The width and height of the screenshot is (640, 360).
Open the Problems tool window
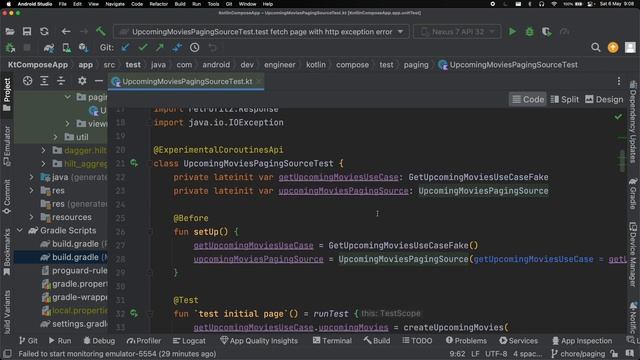466,340
